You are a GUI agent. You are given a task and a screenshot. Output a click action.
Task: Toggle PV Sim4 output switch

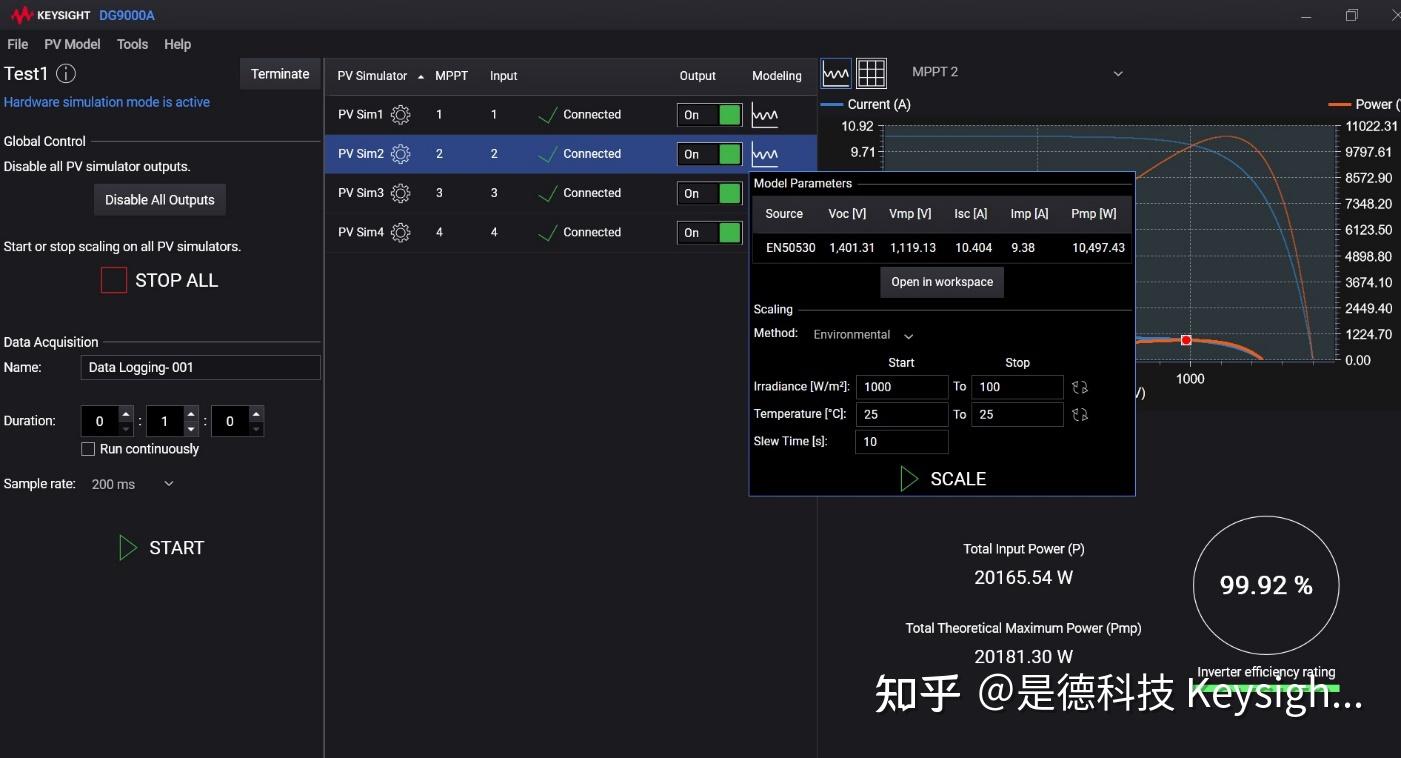point(710,233)
